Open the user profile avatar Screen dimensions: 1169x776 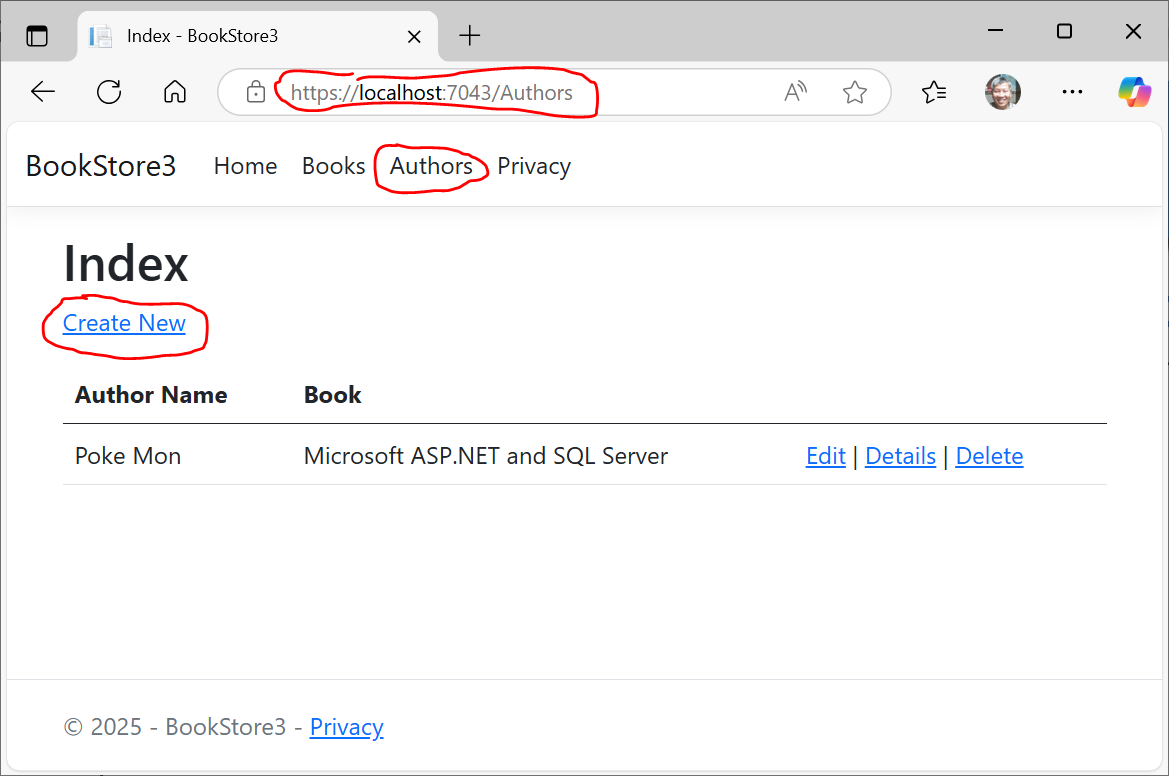tap(1002, 92)
